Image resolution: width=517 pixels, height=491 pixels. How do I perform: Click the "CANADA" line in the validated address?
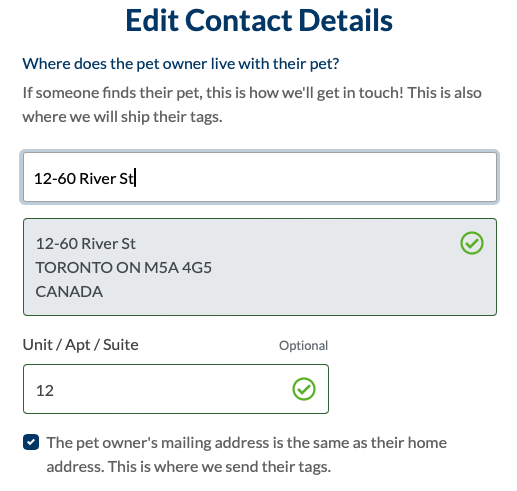(x=69, y=292)
